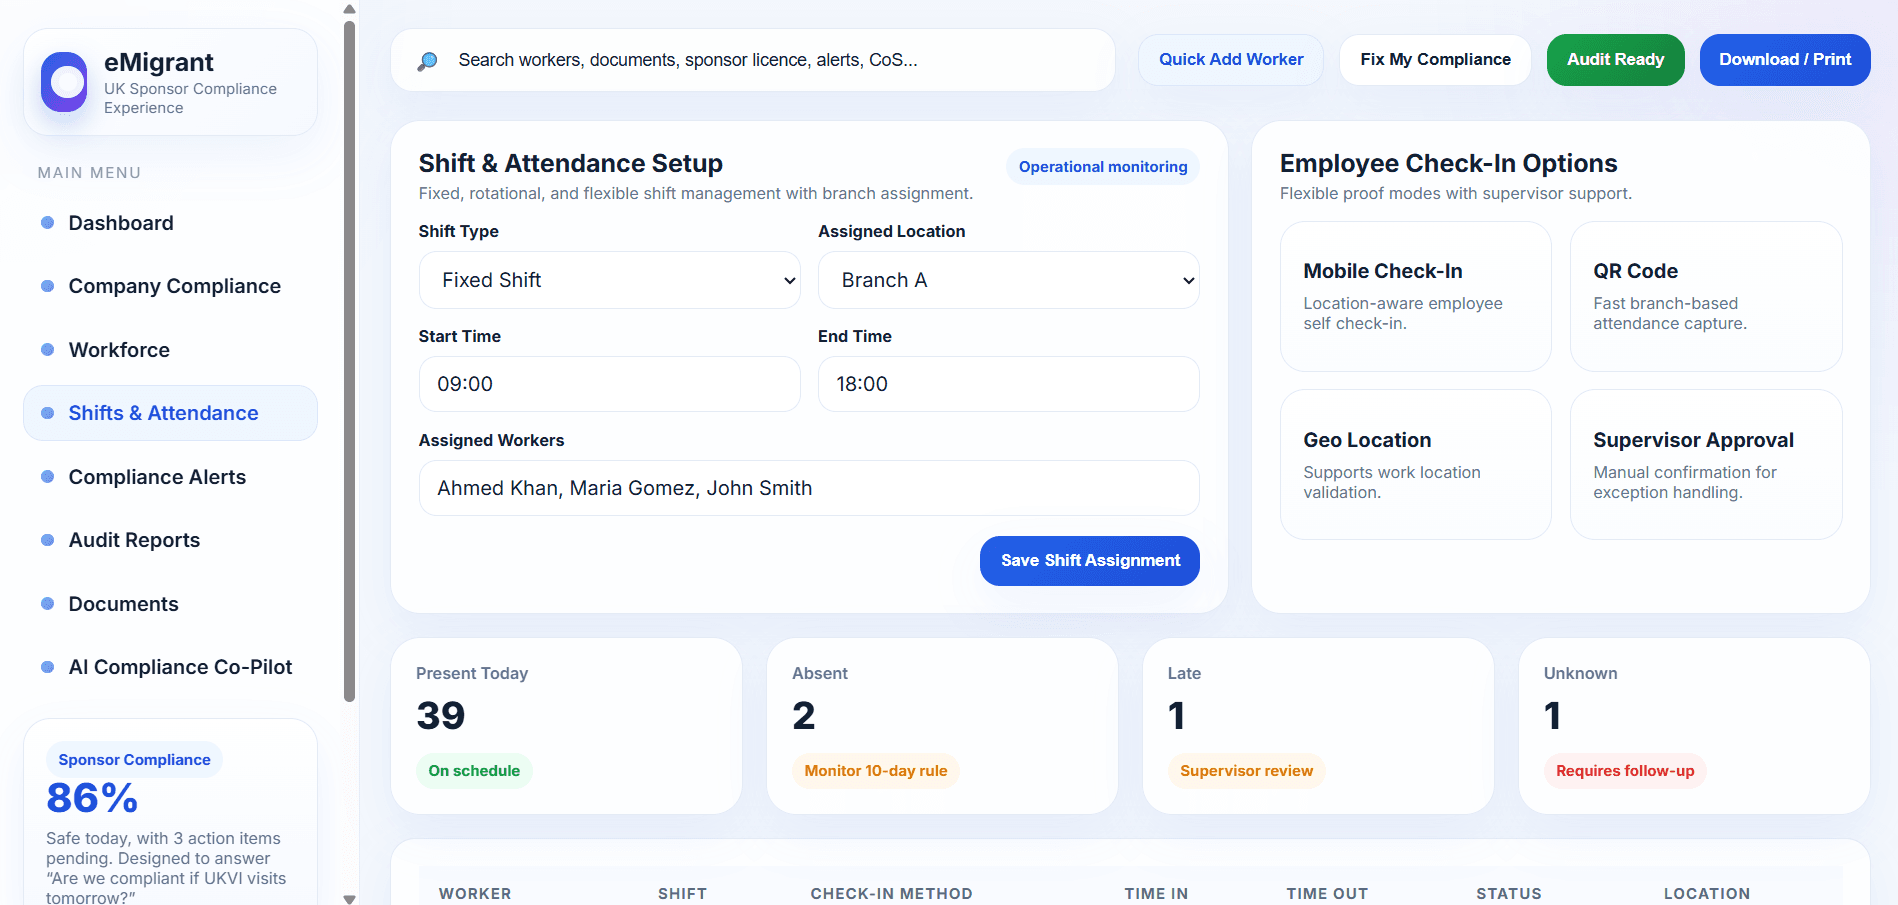Click the bullet icon beside AI Compliance Co-Pilot
Screen dimensions: 1898x905
point(46,666)
